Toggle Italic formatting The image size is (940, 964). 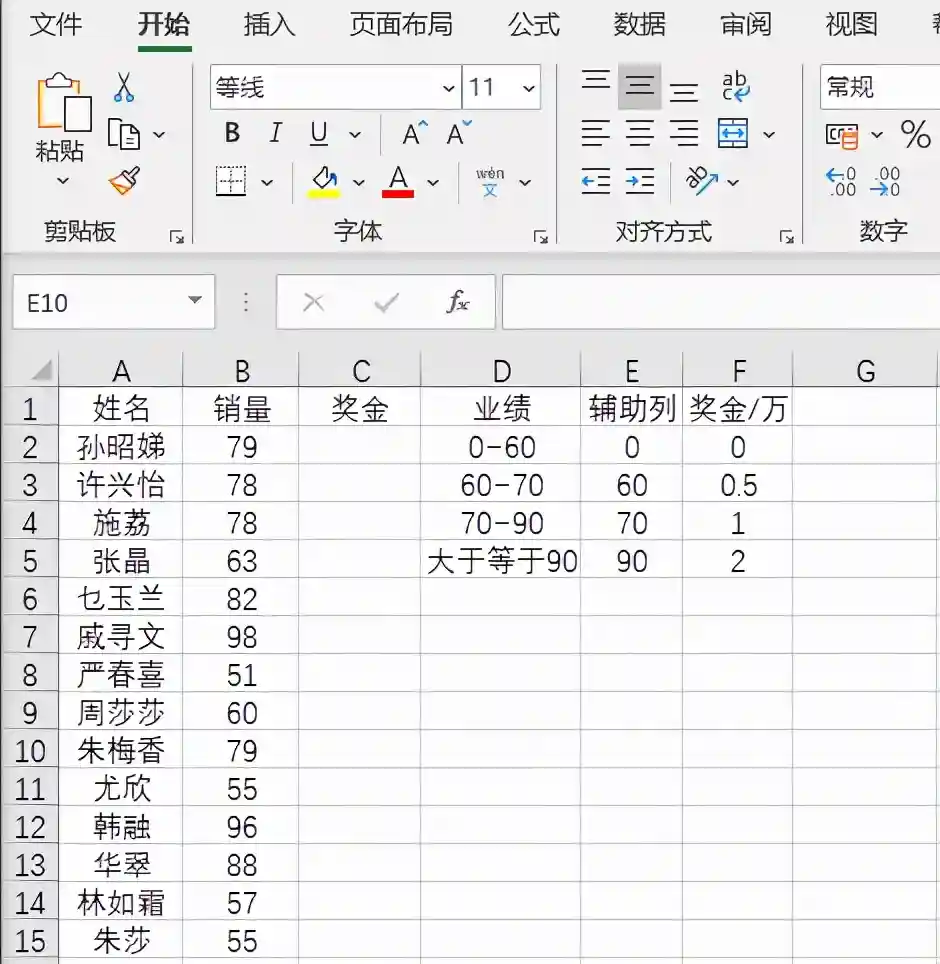[x=275, y=134]
